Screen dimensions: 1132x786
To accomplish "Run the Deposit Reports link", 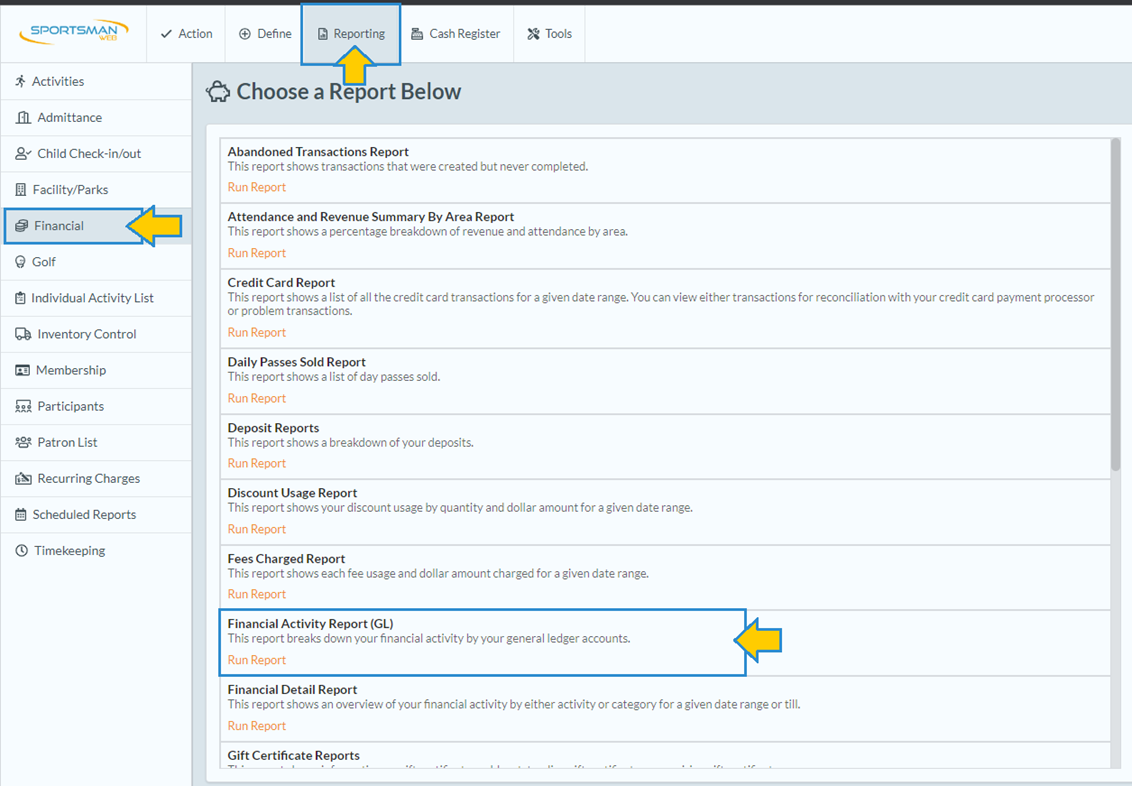I will pos(256,463).
